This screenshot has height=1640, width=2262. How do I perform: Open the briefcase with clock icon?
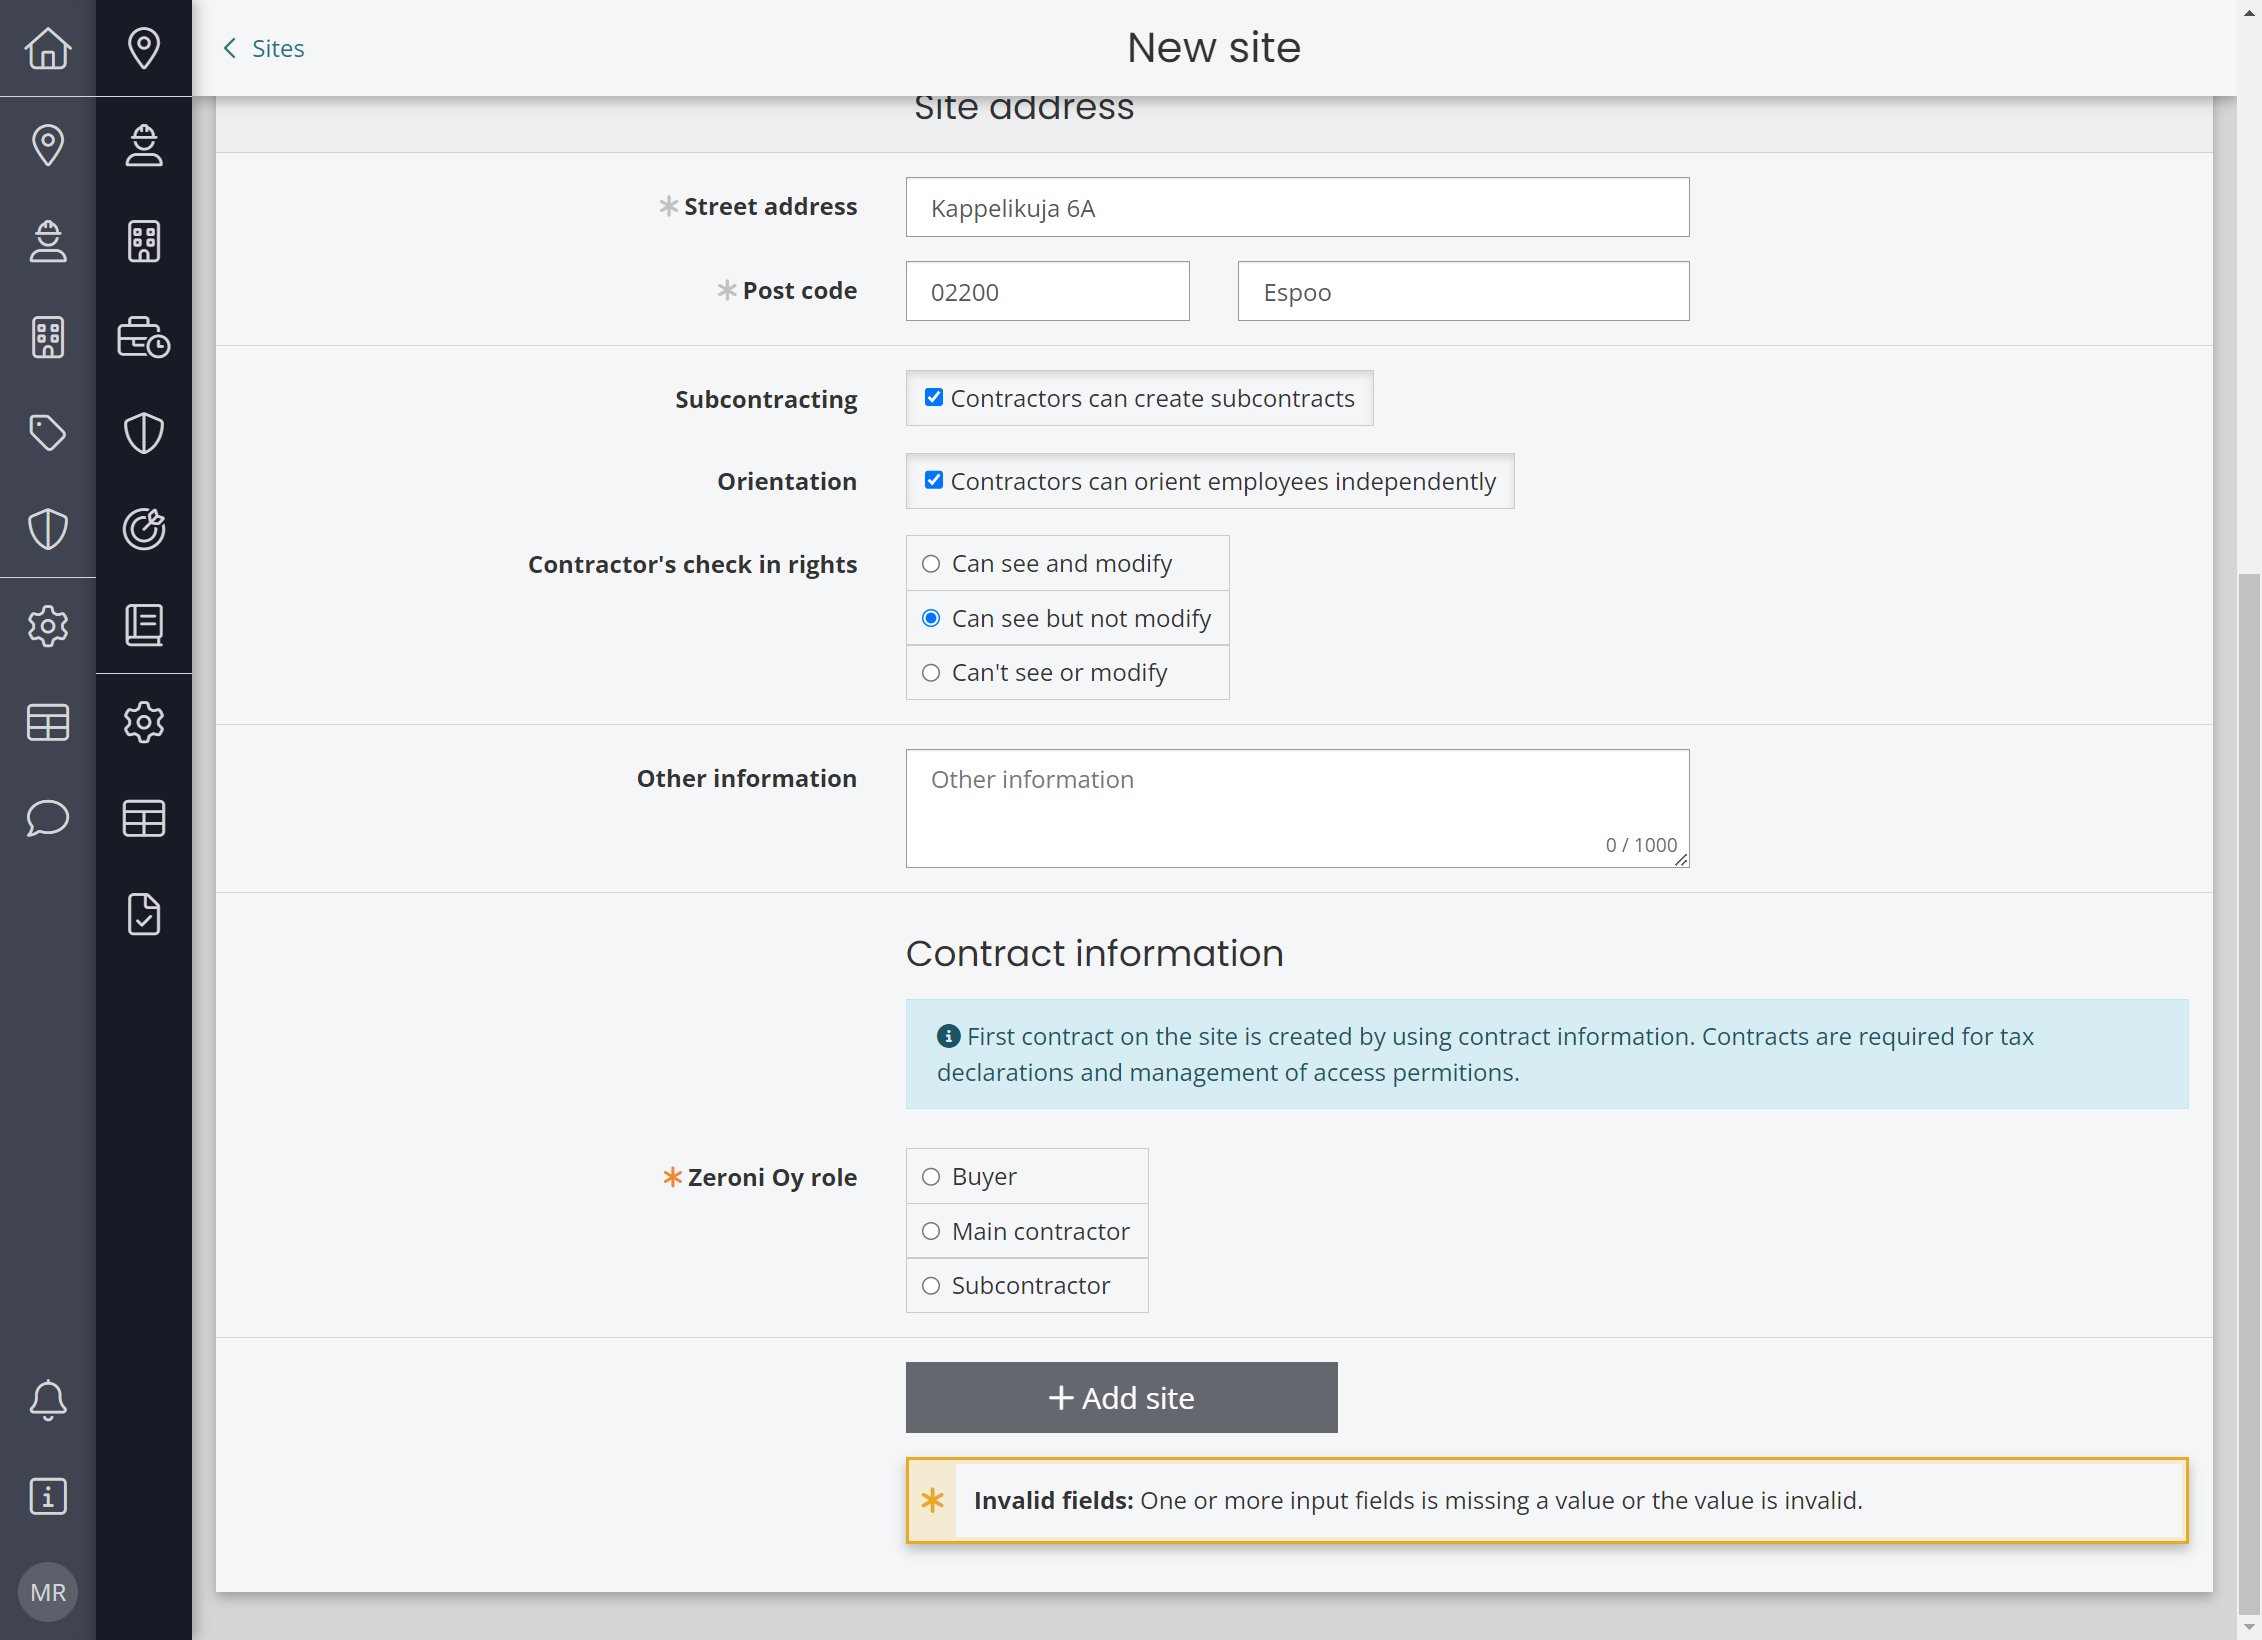[x=144, y=337]
